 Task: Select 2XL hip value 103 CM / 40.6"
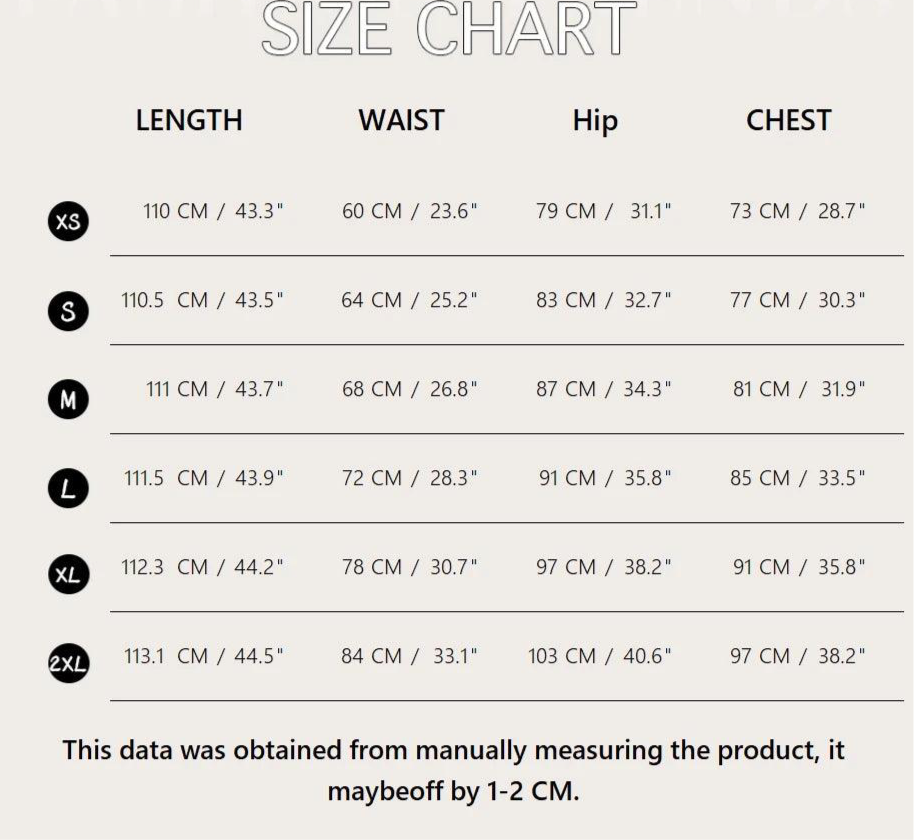pos(599,656)
